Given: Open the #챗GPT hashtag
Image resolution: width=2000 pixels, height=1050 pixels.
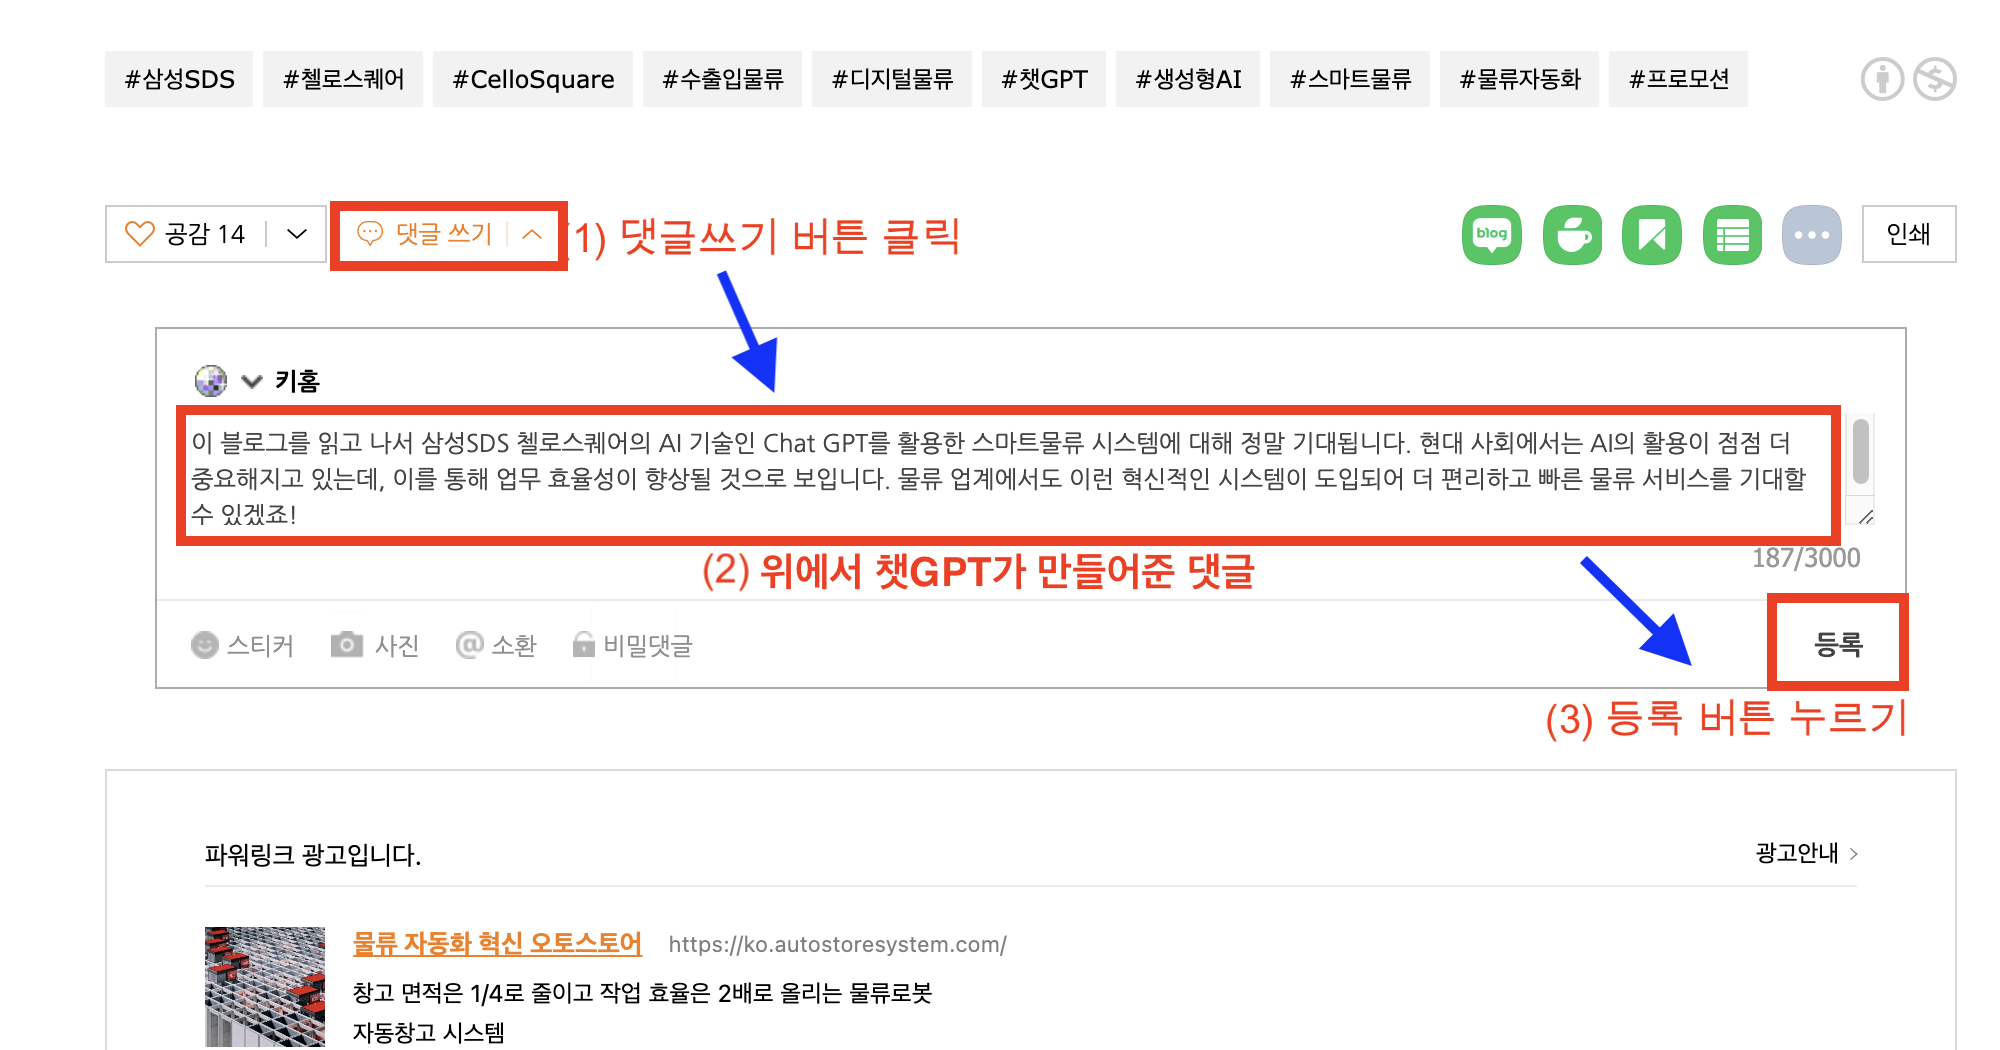Looking at the screenshot, I should (x=1044, y=79).
